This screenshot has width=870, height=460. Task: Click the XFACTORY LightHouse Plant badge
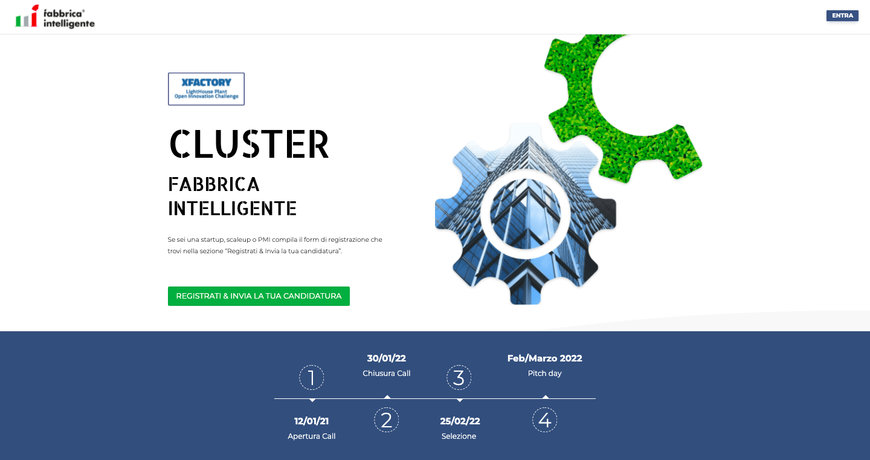206,89
